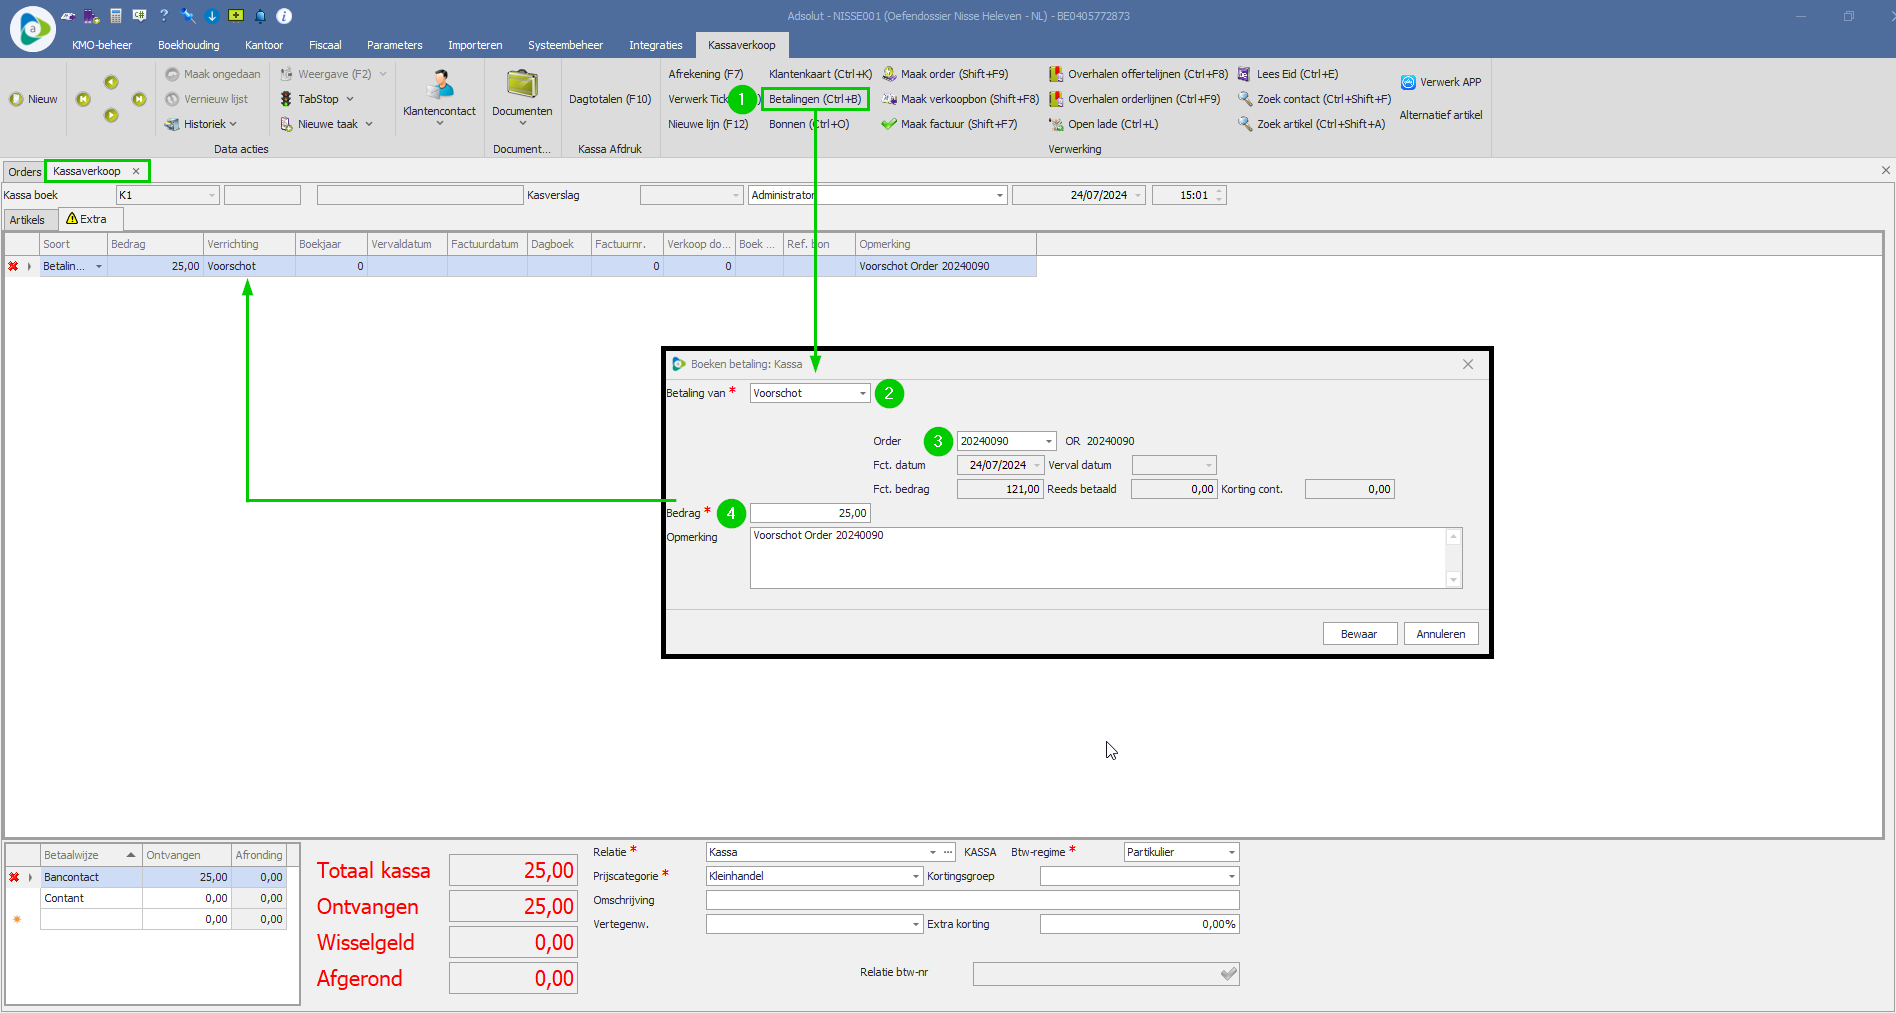This screenshot has height=1013, width=1896.
Task: Expand the Betaling van Voorschot dropdown
Action: click(862, 394)
